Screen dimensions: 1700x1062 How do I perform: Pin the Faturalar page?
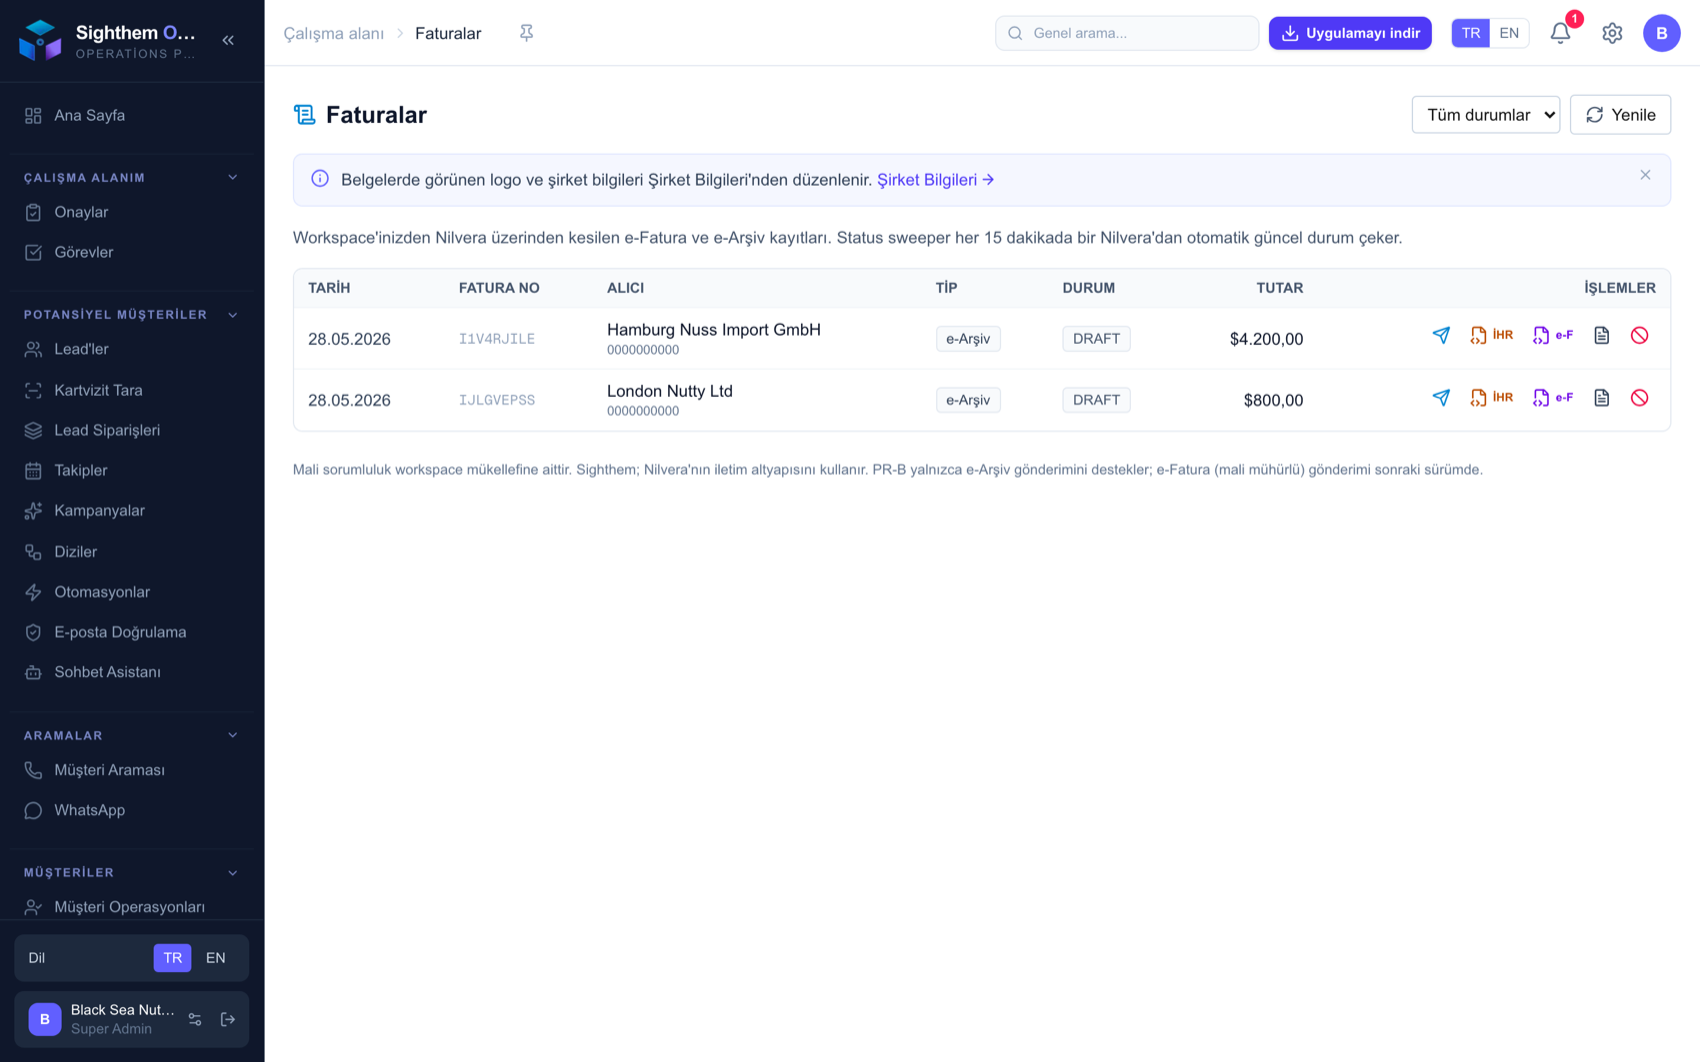[x=526, y=33]
